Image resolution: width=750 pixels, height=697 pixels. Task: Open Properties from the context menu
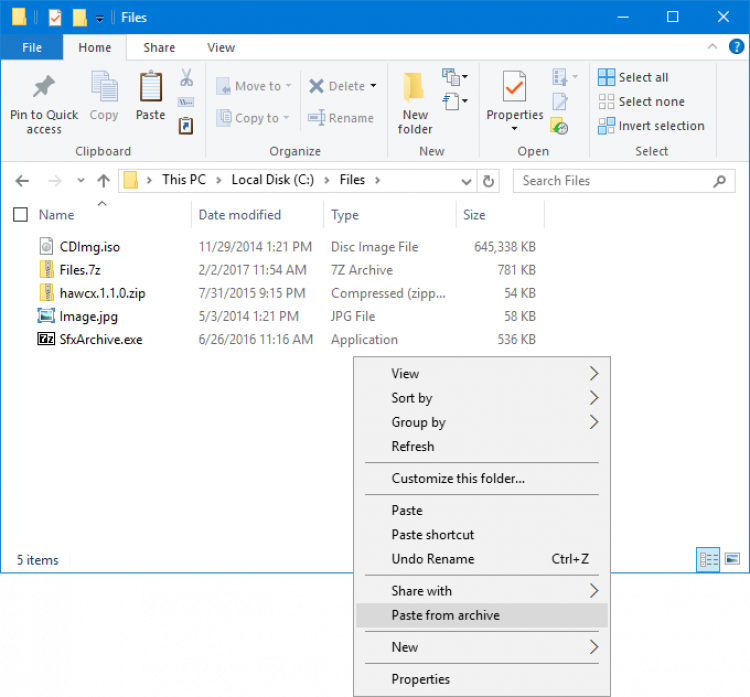pos(482,679)
